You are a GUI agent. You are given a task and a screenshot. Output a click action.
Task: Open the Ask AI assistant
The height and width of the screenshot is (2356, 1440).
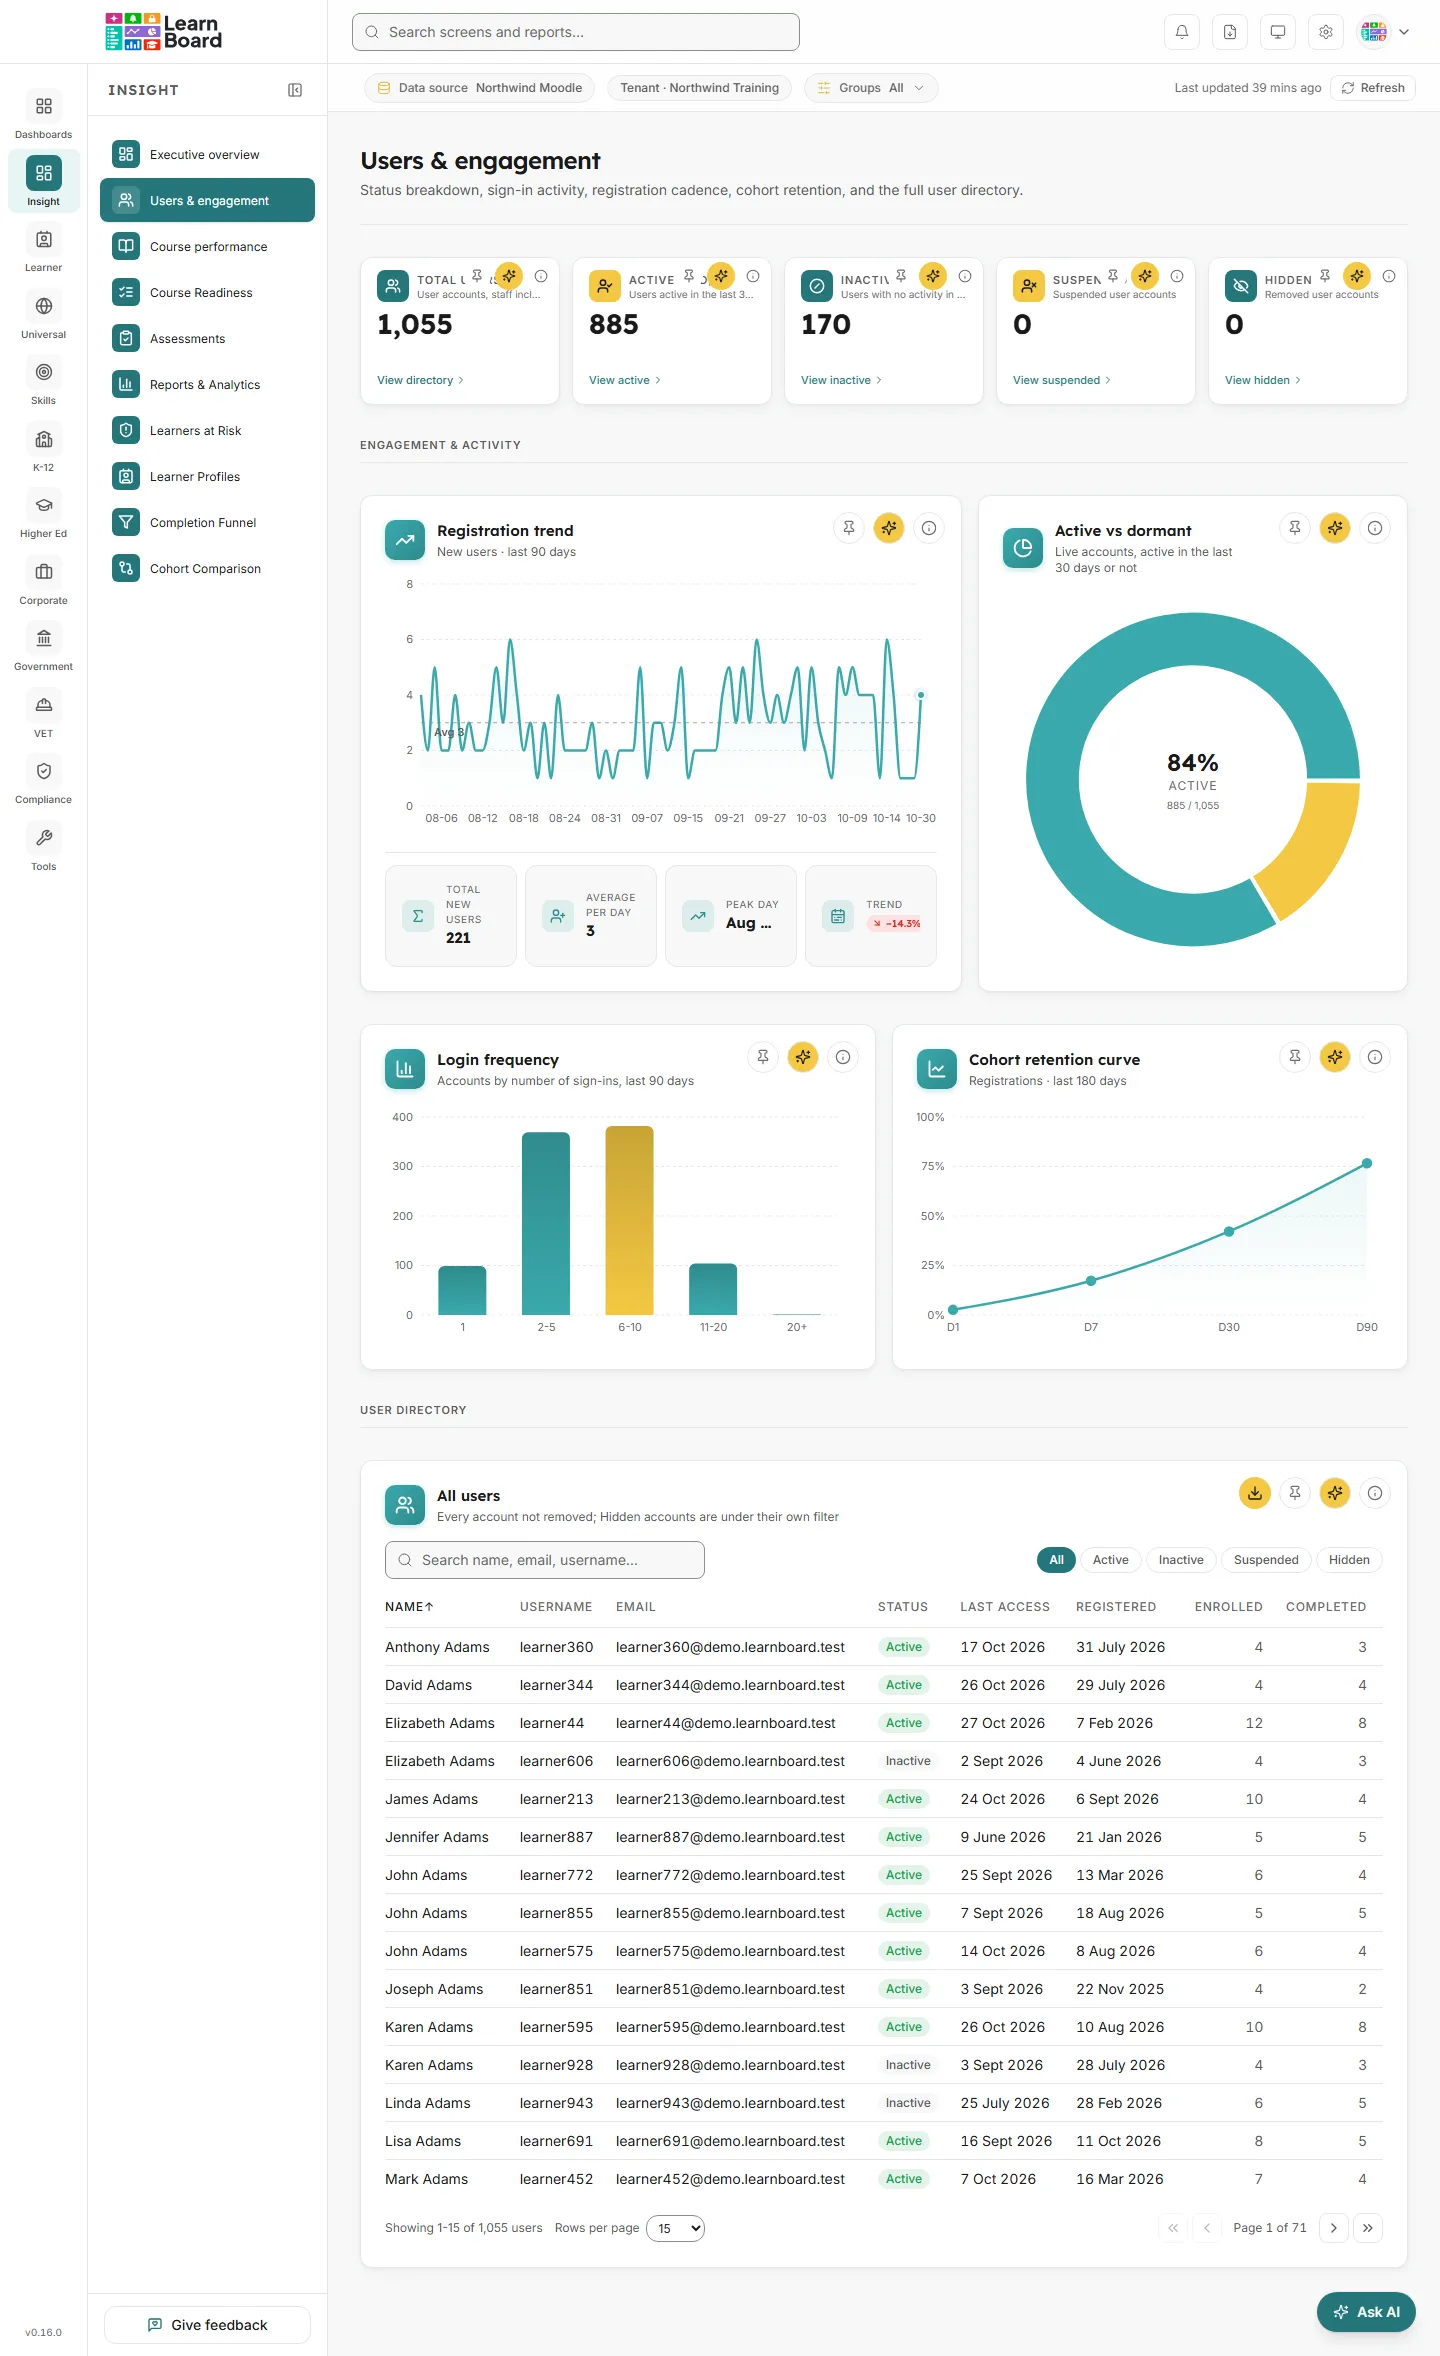[1366, 2312]
